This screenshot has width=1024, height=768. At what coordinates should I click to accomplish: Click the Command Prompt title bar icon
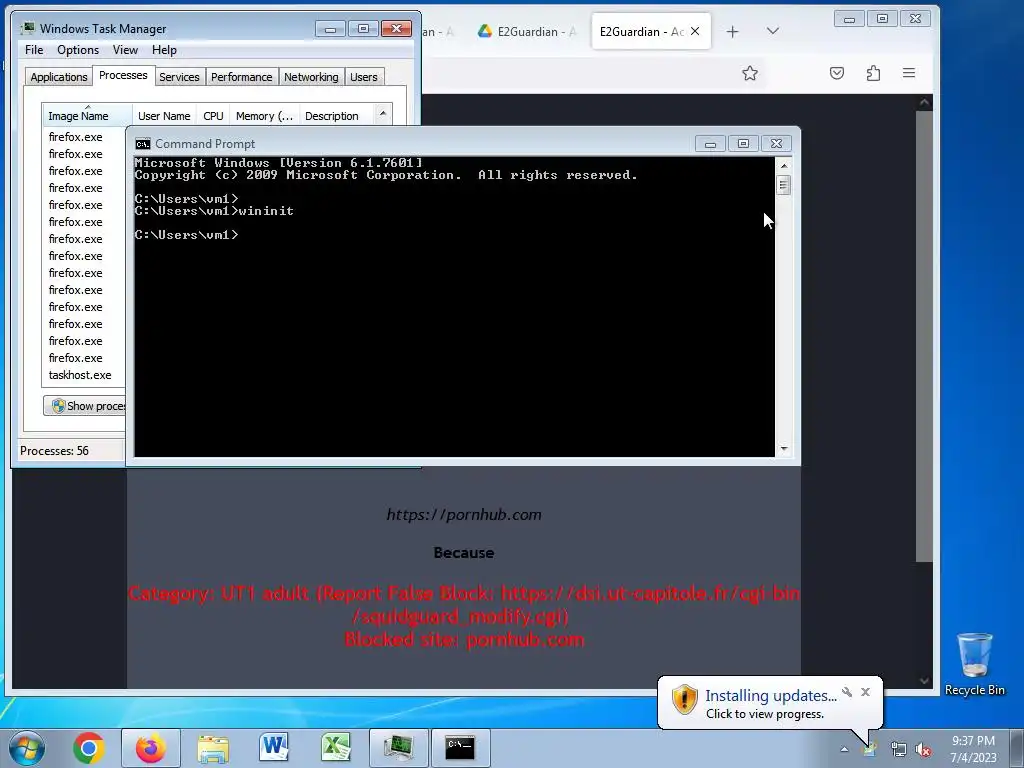coord(142,144)
